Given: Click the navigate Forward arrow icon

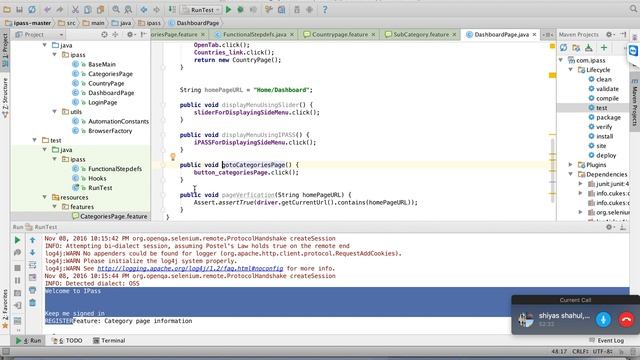Looking at the screenshot, I should click(156, 9).
